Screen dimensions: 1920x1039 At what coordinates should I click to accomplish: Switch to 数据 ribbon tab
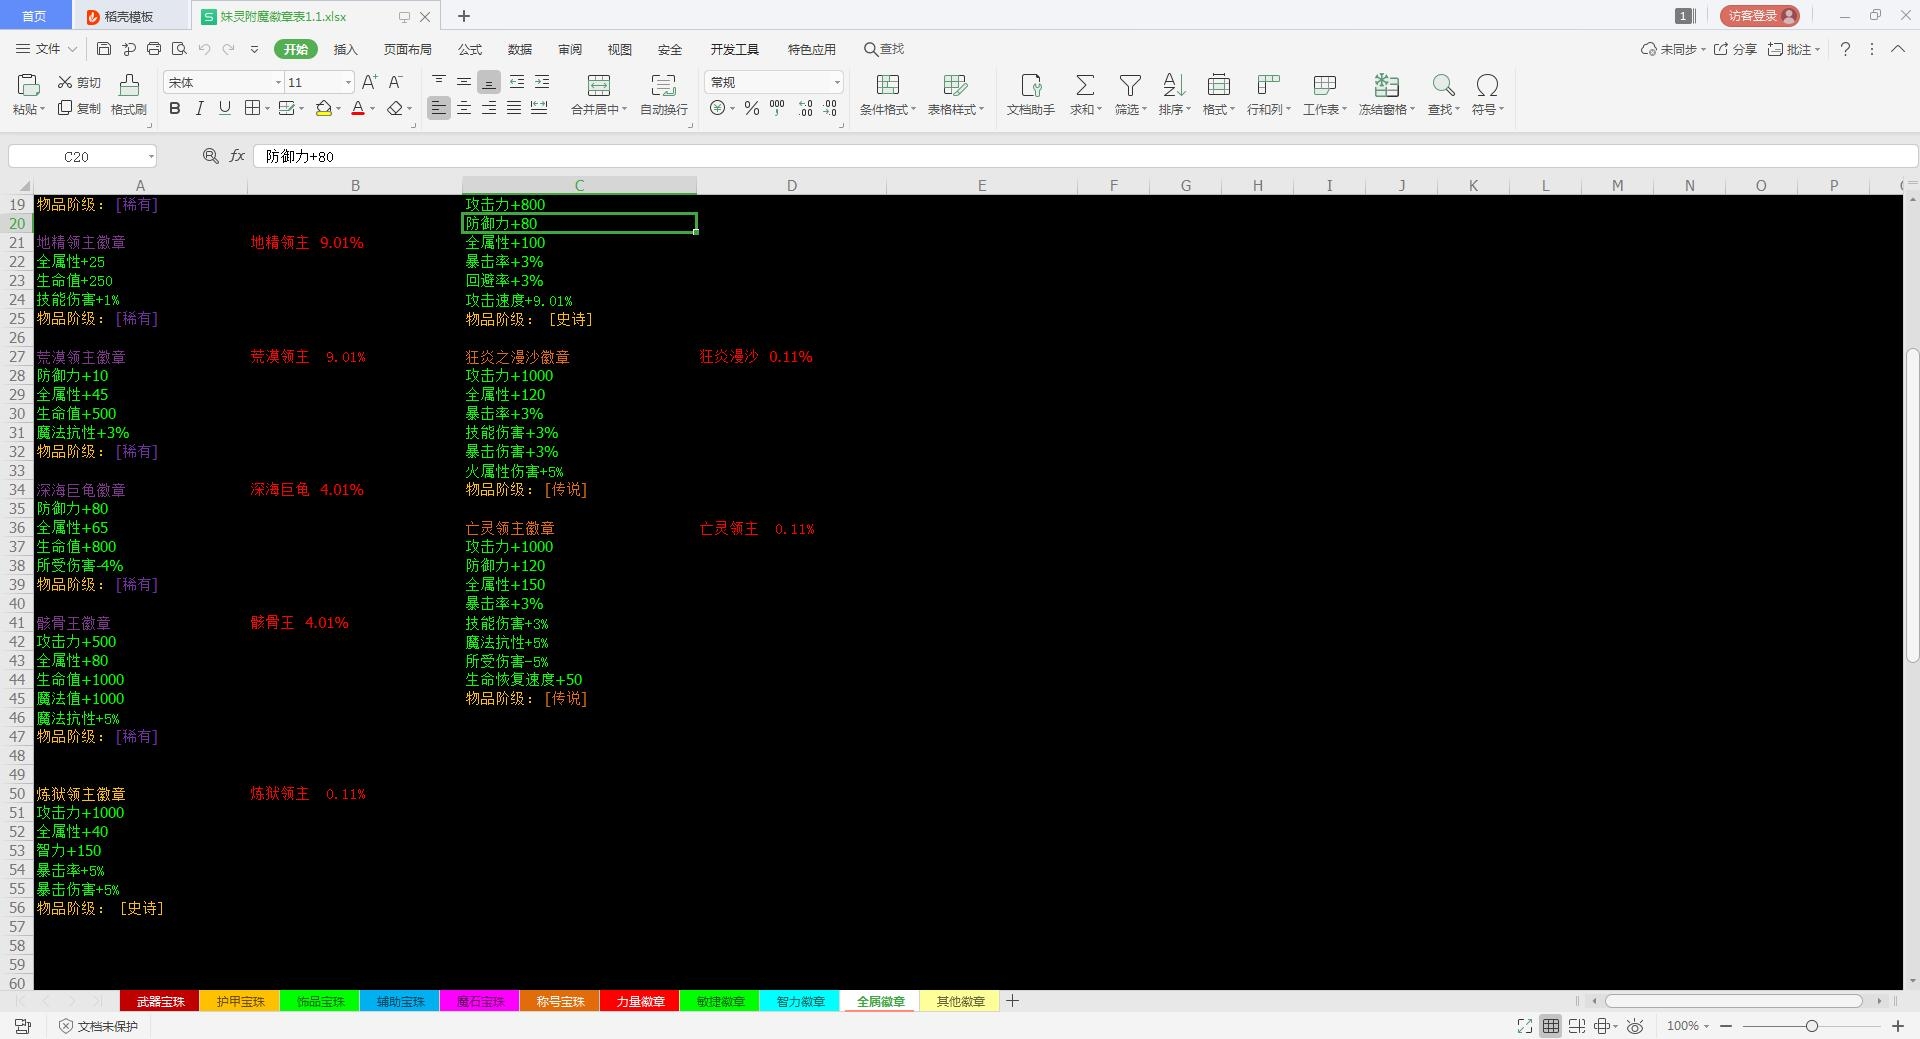pyautogui.click(x=520, y=49)
